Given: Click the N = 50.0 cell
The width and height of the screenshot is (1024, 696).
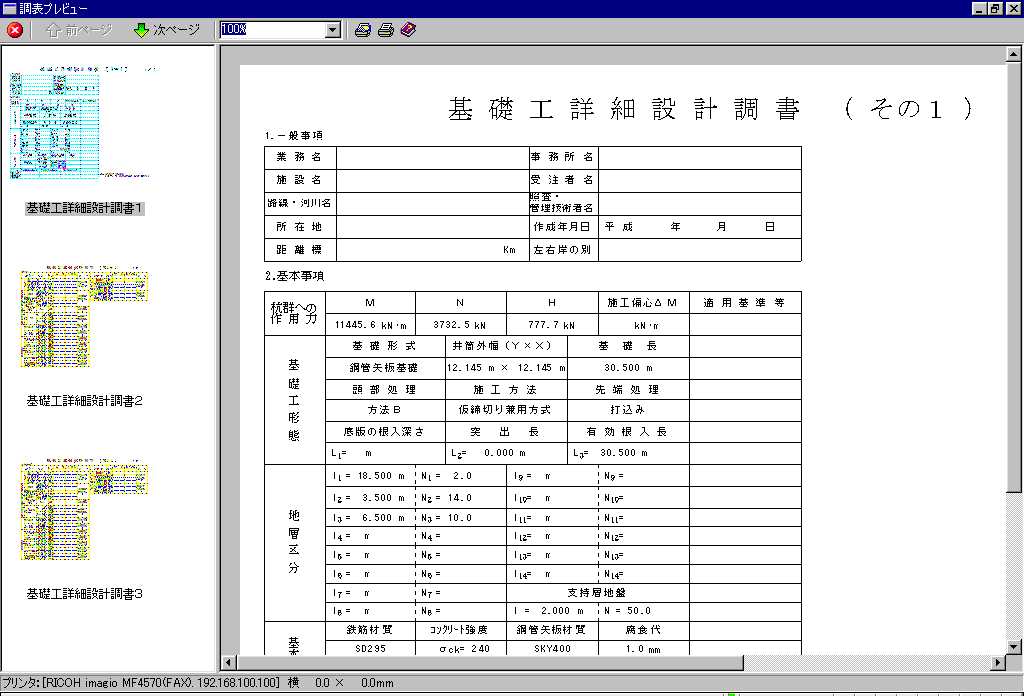Looking at the screenshot, I should pos(643,611).
